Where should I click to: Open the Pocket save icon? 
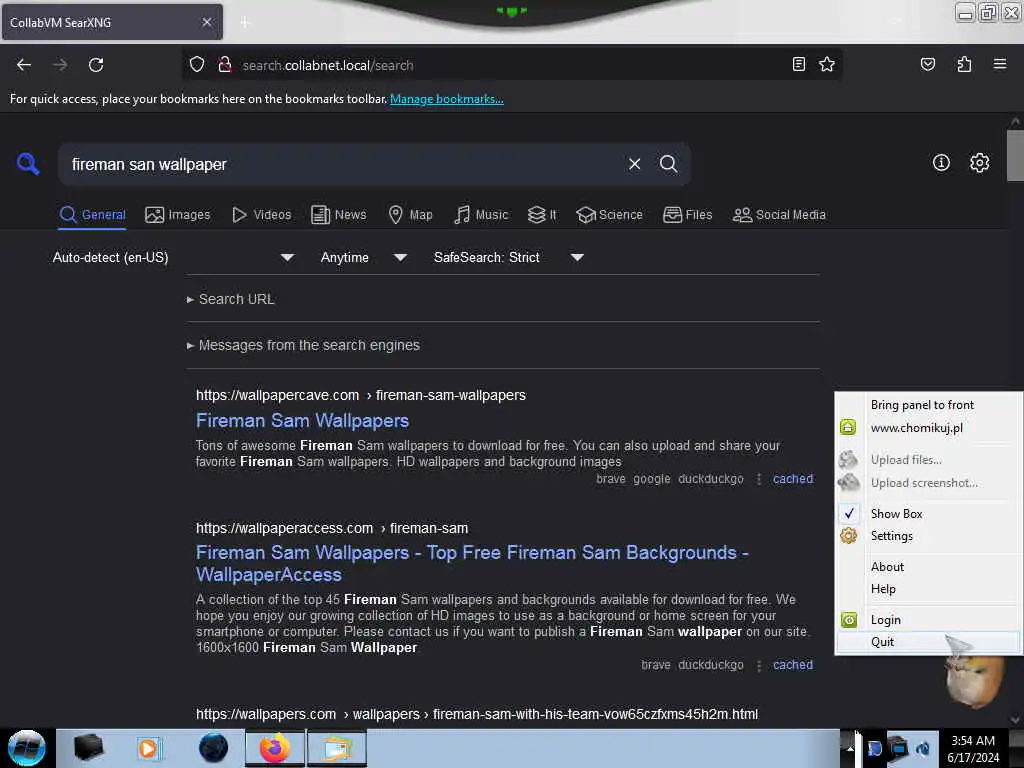pos(927,64)
